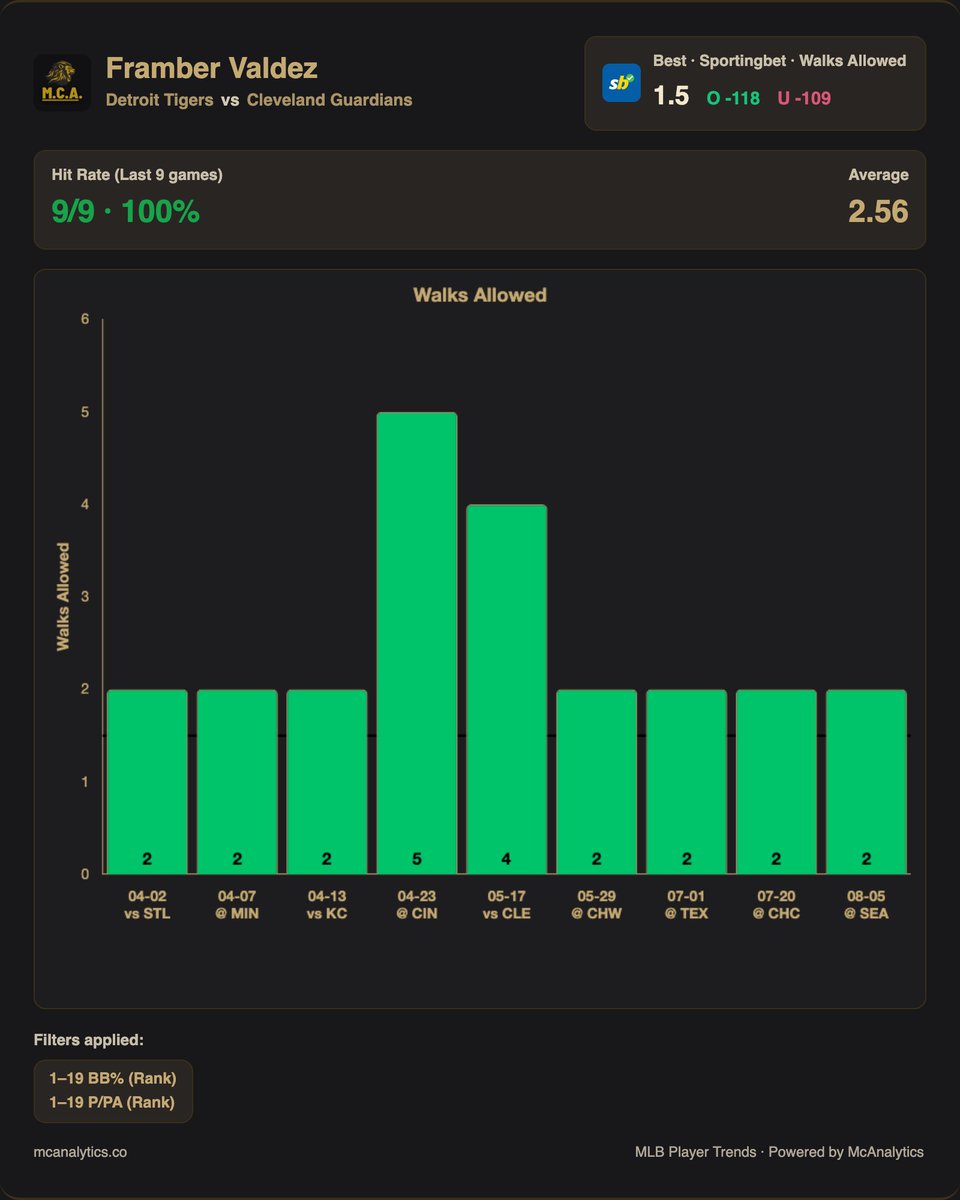960x1200 pixels.
Task: Click the 04-13 vs KC bar
Action: click(x=327, y=781)
